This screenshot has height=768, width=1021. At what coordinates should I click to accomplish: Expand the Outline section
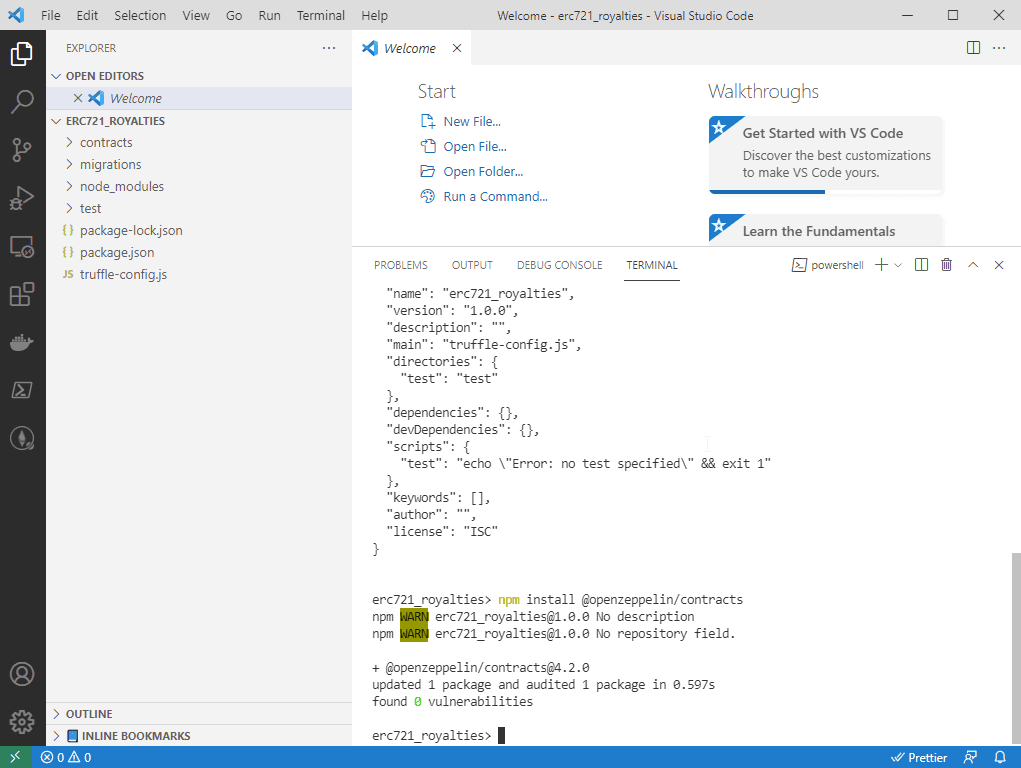pos(199,714)
